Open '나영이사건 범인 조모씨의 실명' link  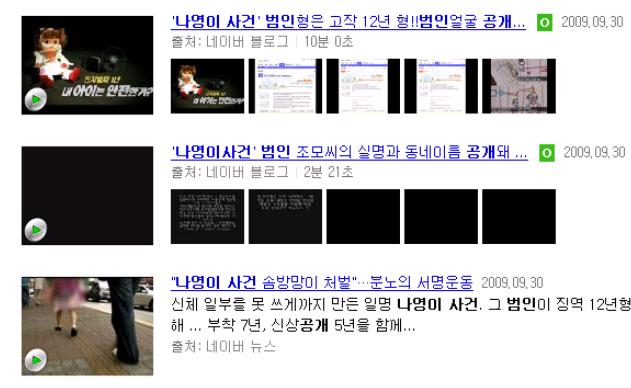point(349,152)
